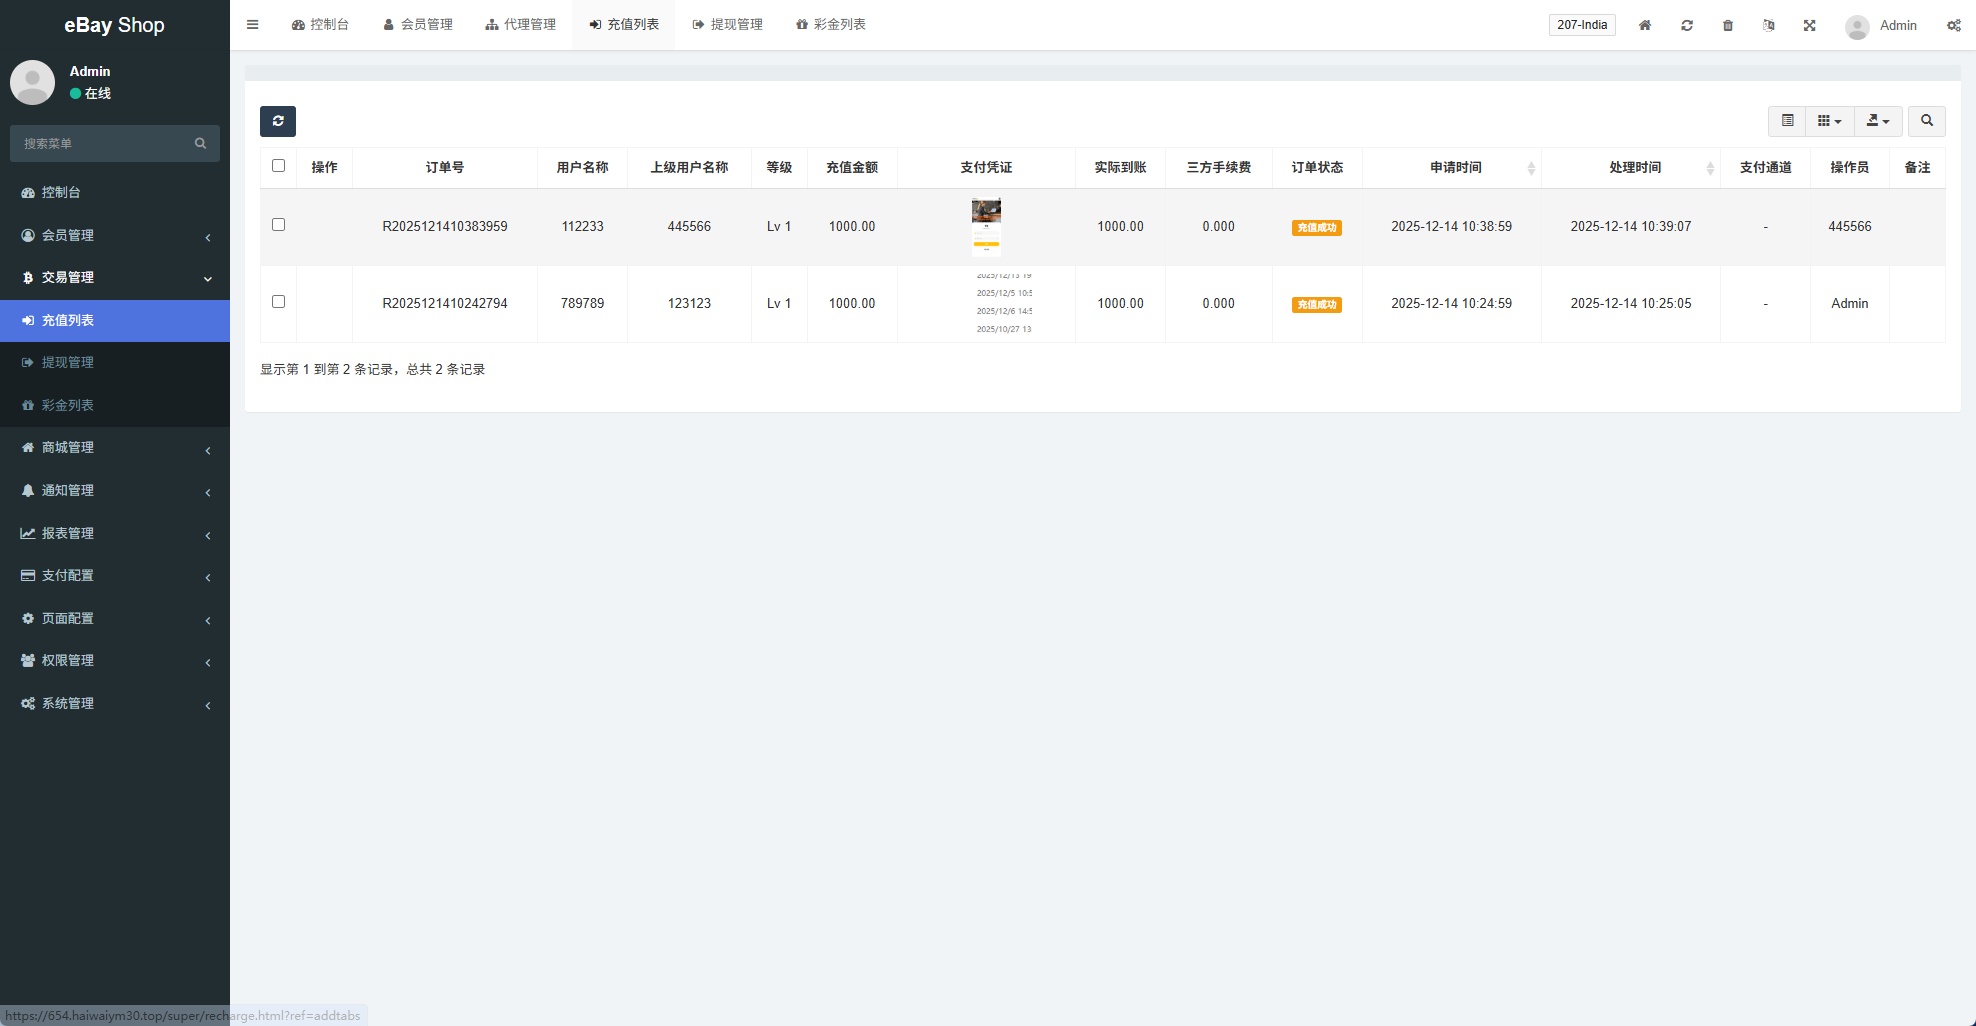Click the 搜索菜单 search input field

pos(105,144)
